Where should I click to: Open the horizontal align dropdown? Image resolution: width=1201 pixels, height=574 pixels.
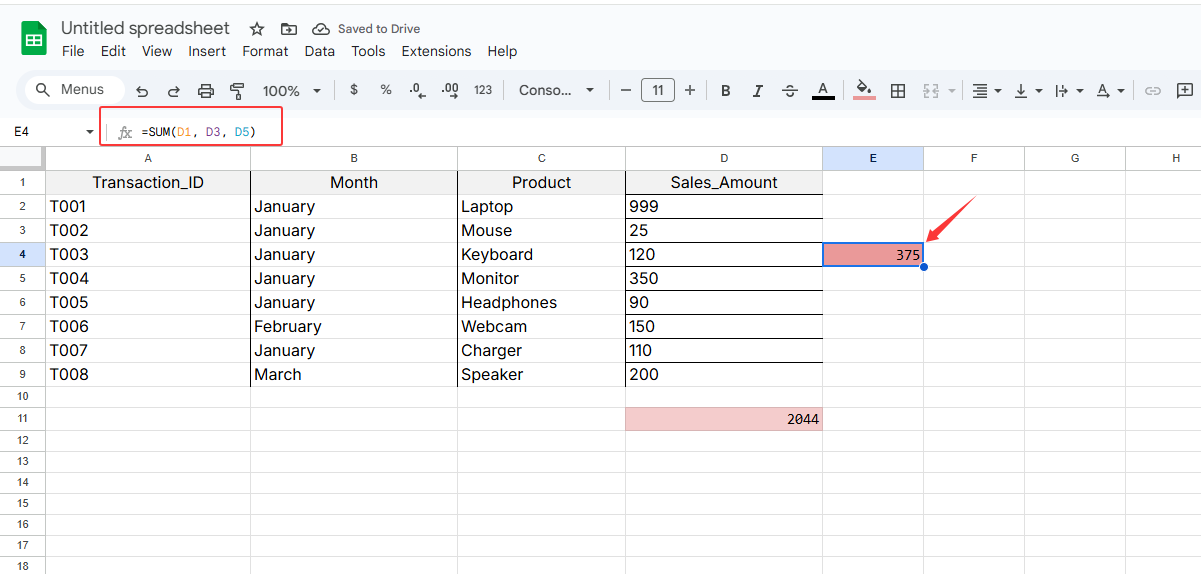pos(985,91)
